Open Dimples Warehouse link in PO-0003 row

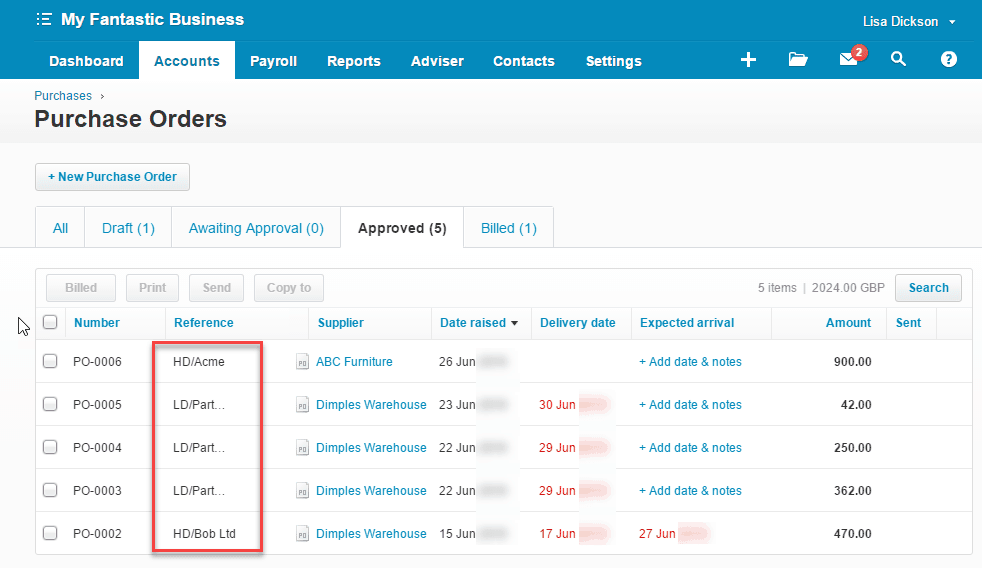click(371, 491)
